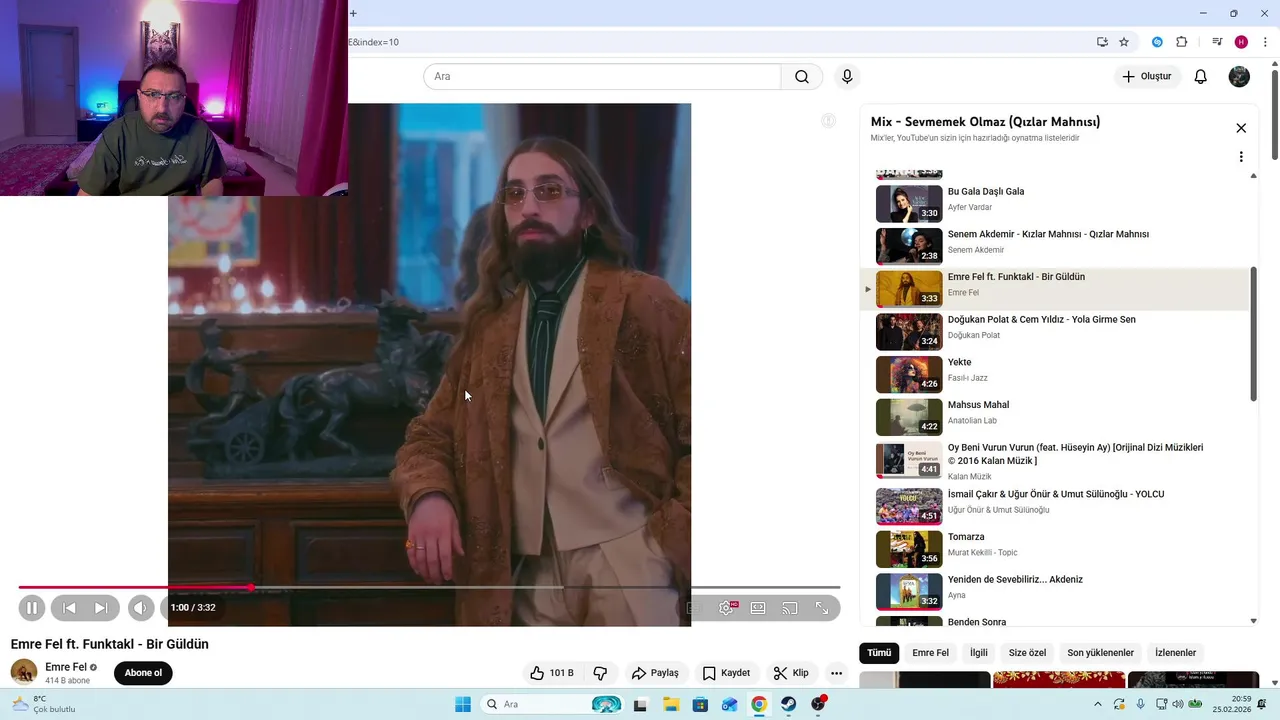Open the Chrome three-dot menu

pos(1265,42)
